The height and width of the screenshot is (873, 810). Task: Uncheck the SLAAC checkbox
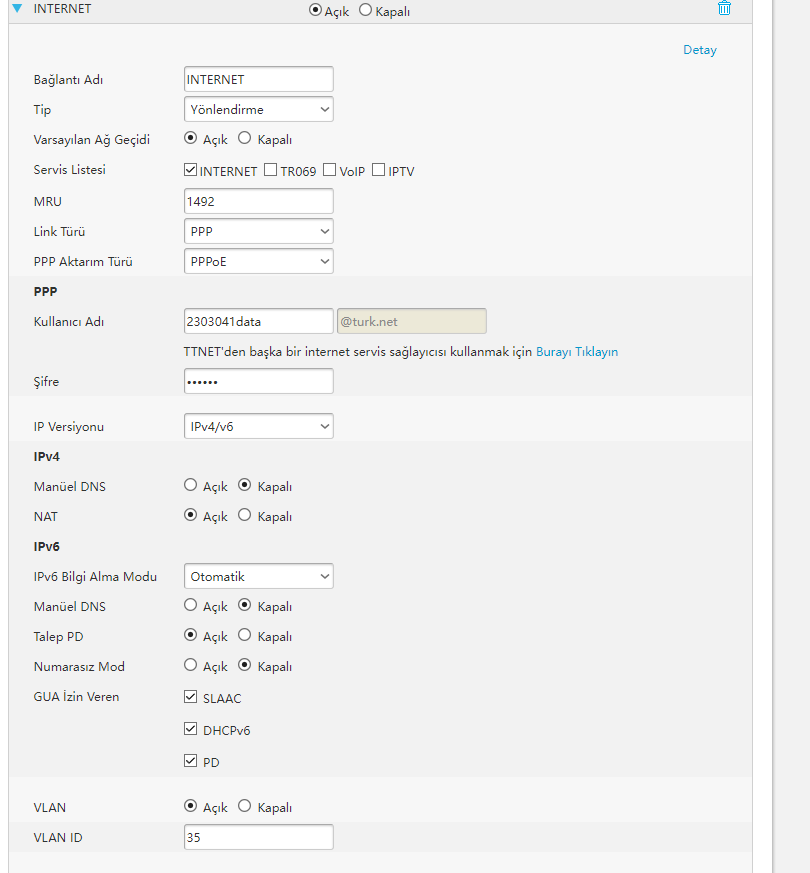[190, 697]
